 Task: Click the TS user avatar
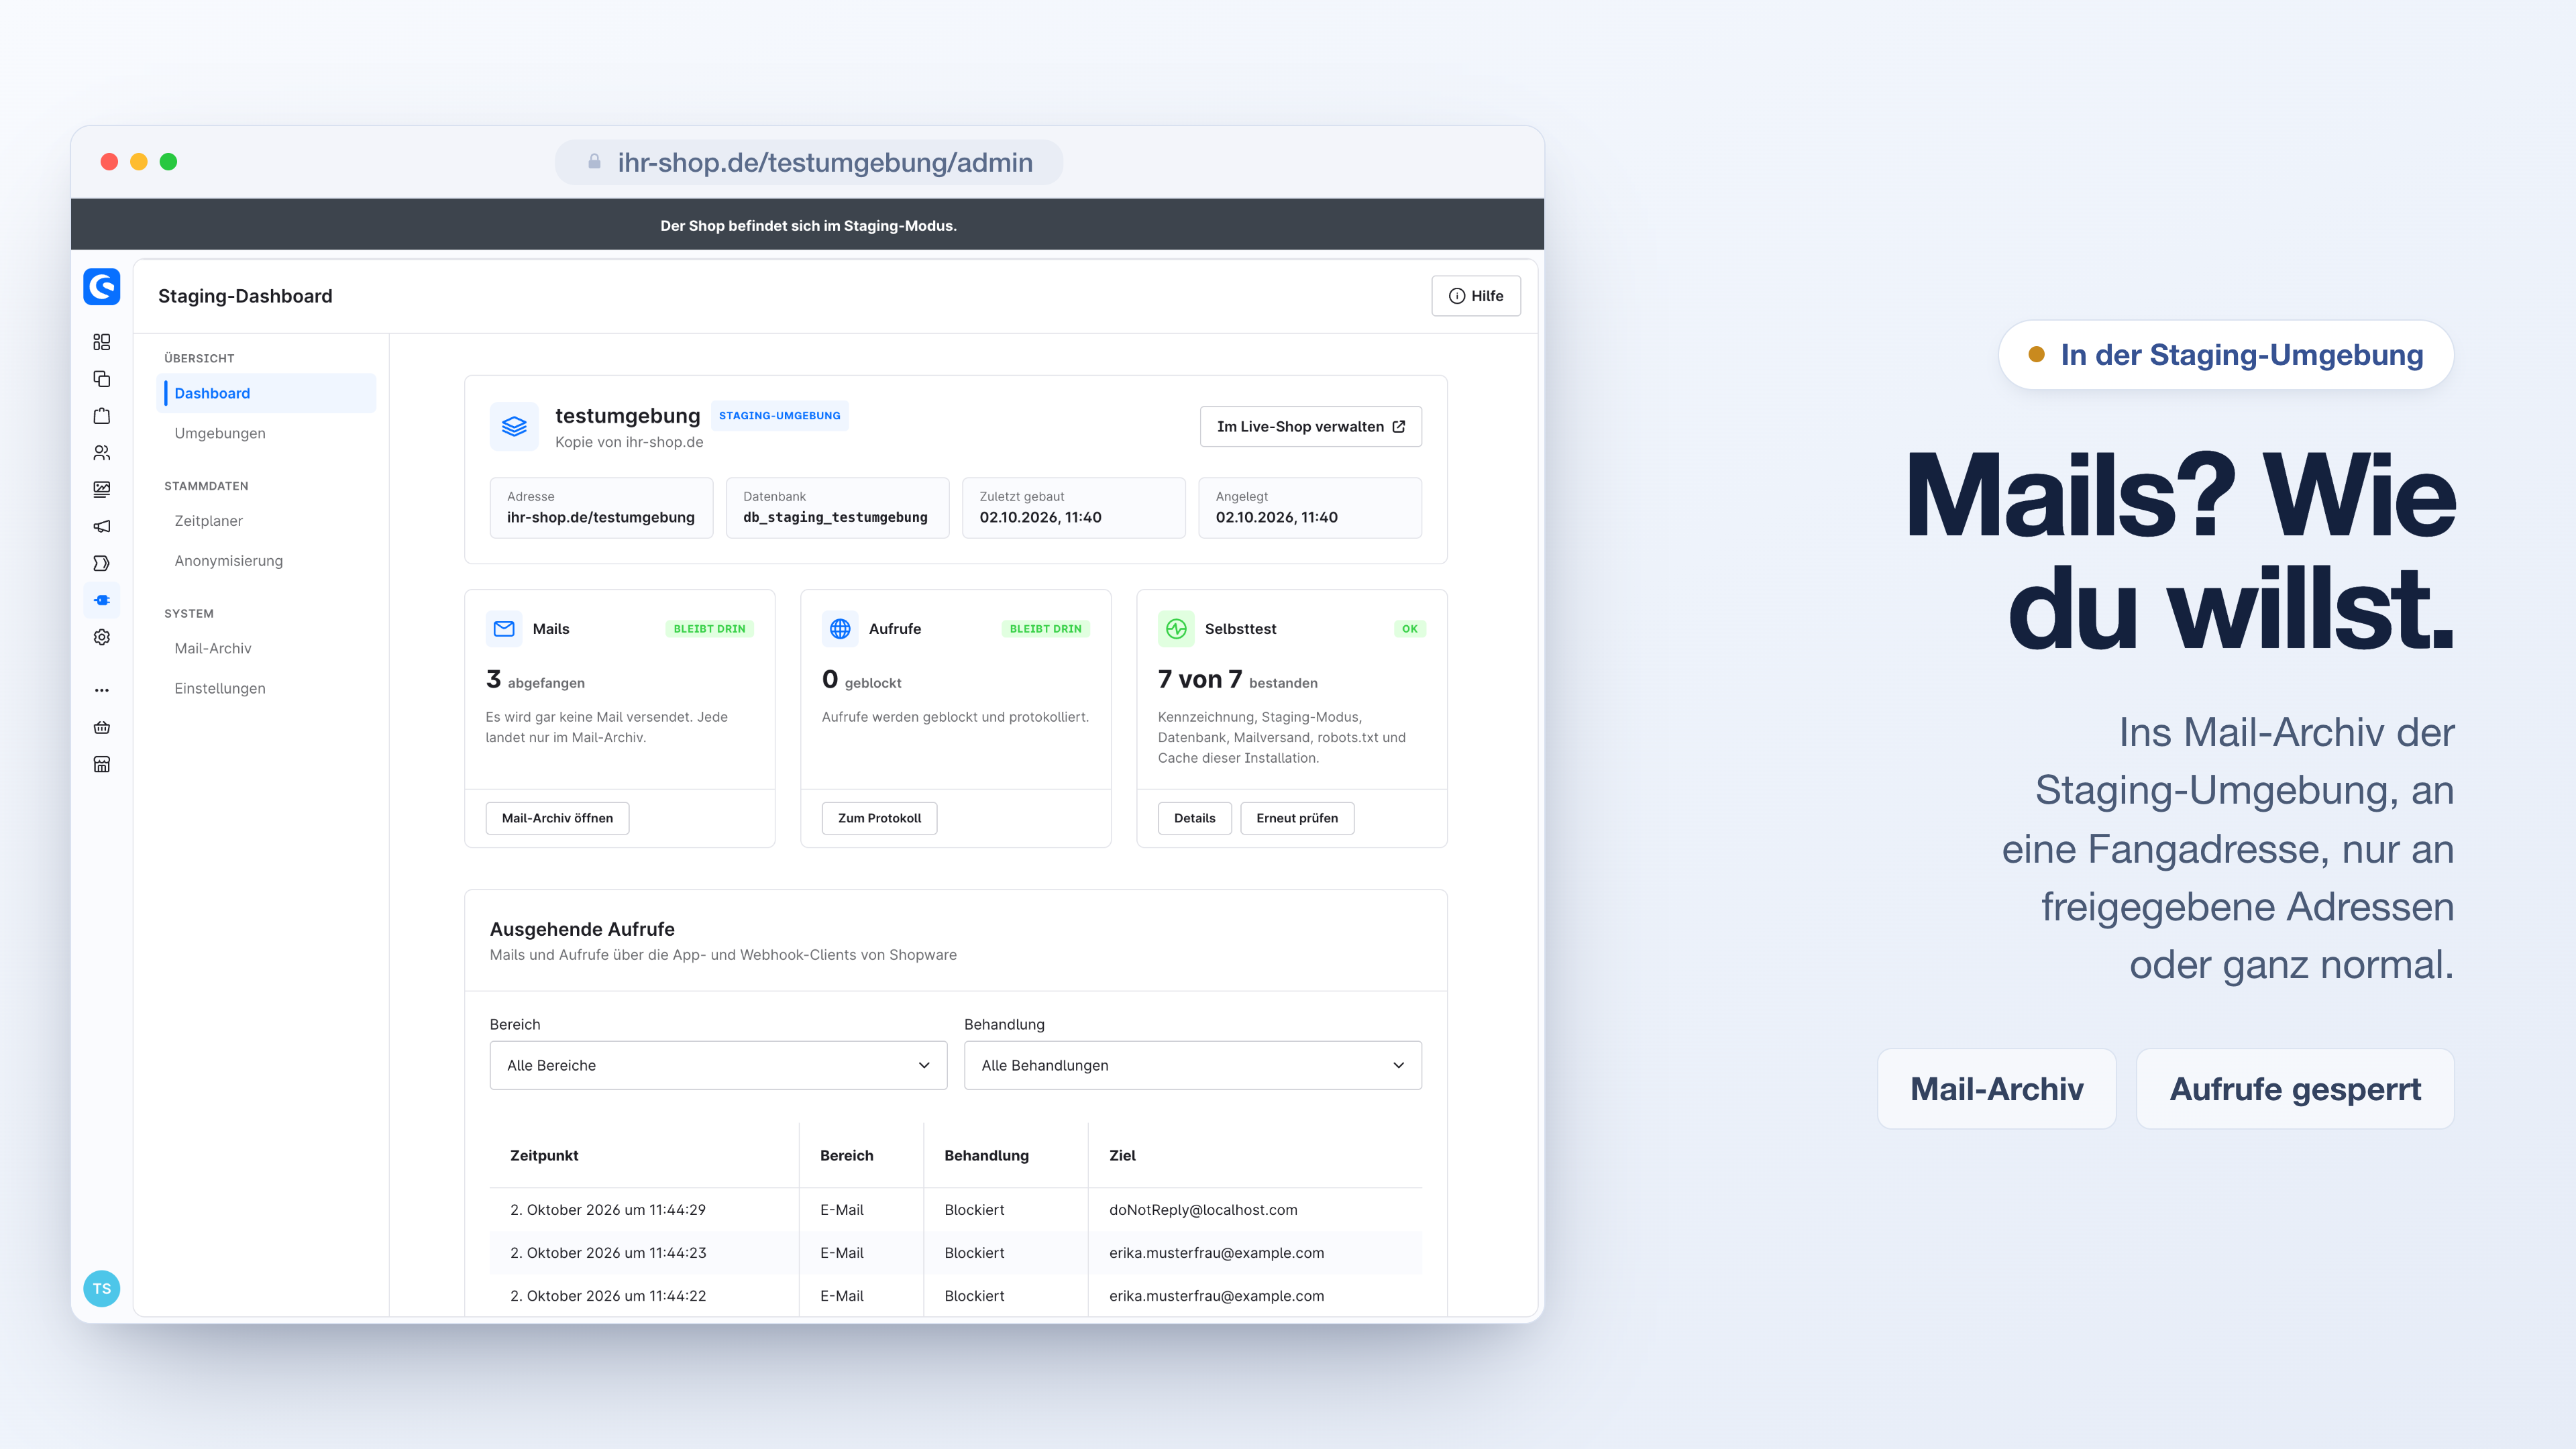pos(102,1288)
